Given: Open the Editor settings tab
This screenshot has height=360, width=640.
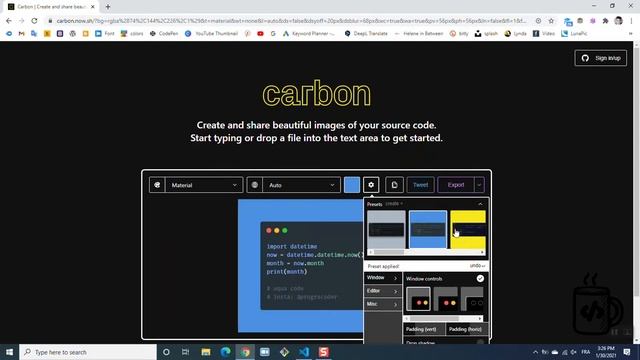Looking at the screenshot, I should click(x=382, y=291).
